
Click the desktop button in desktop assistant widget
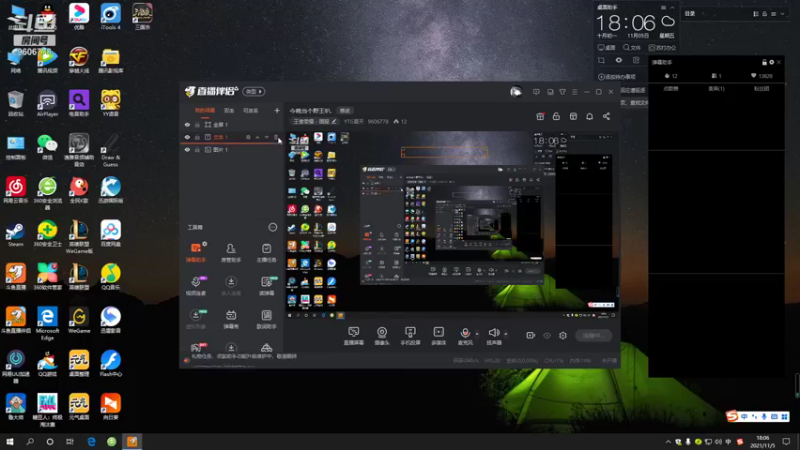tap(607, 47)
